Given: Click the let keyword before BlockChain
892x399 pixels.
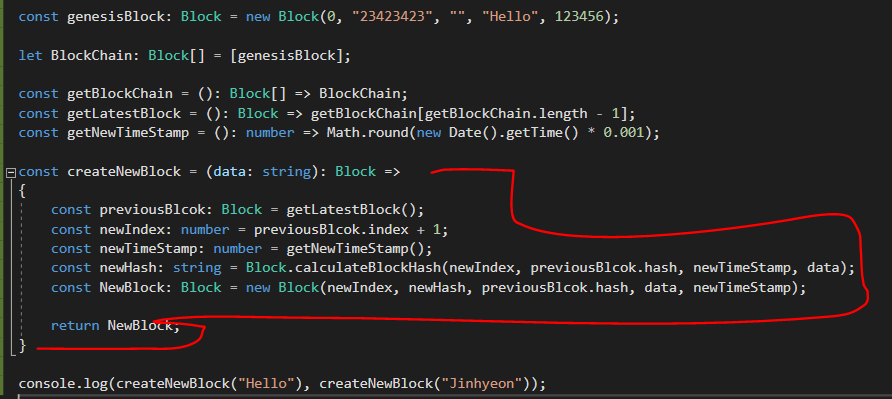Looking at the screenshot, I should click(30, 55).
